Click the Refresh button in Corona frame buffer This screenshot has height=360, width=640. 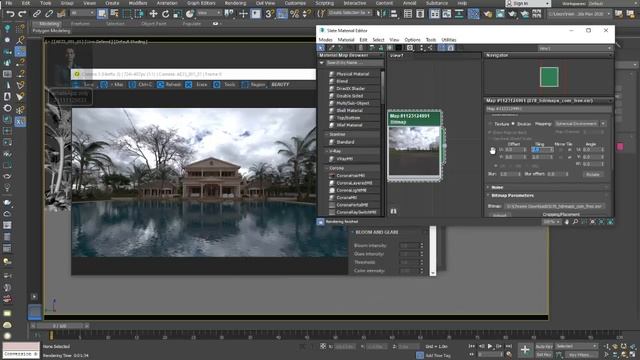(x=169, y=84)
